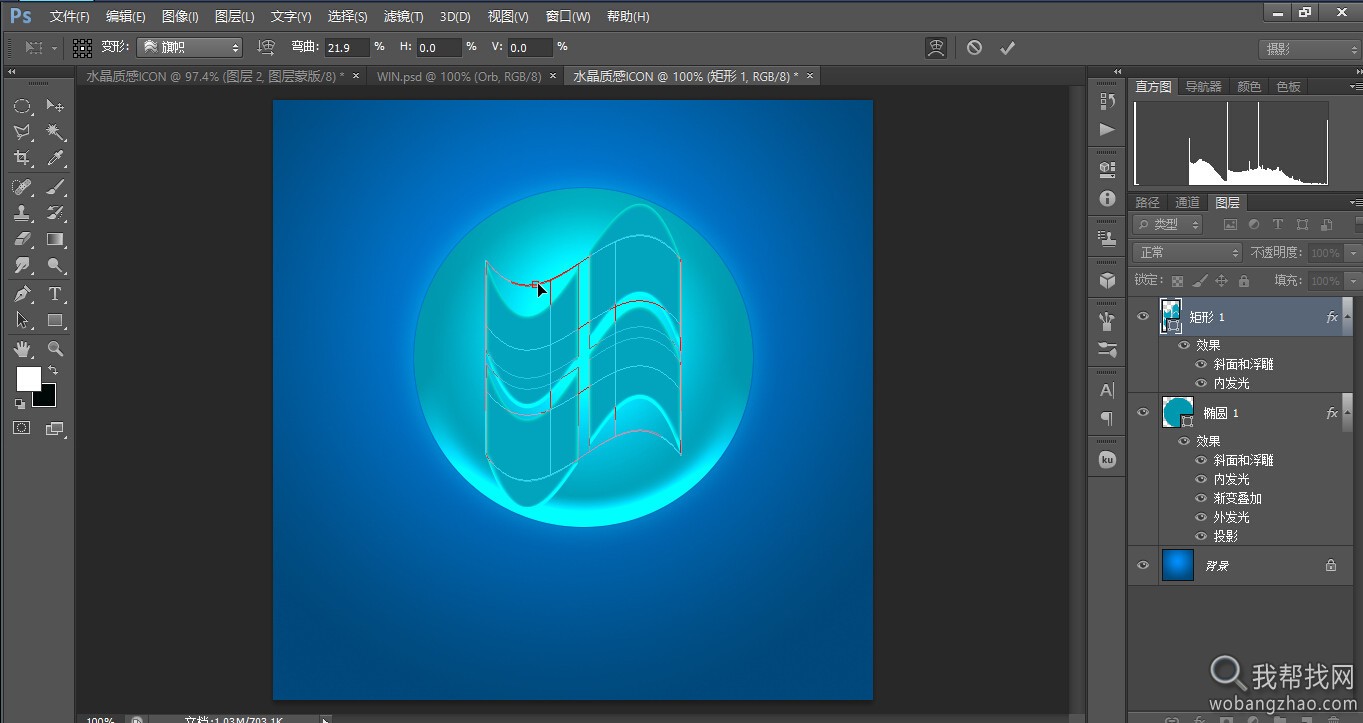Select the Brush tool
Screen dimensions: 1363x723
tap(55, 187)
